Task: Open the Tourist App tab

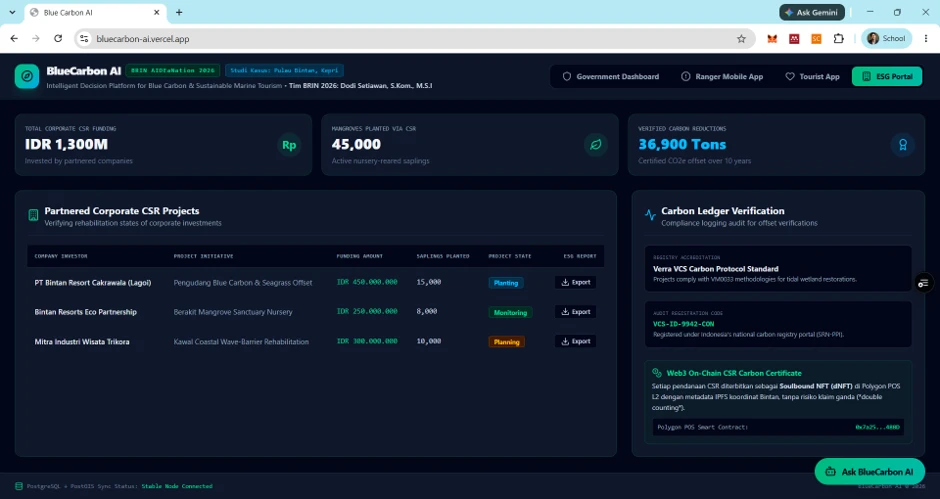Action: click(x=812, y=77)
